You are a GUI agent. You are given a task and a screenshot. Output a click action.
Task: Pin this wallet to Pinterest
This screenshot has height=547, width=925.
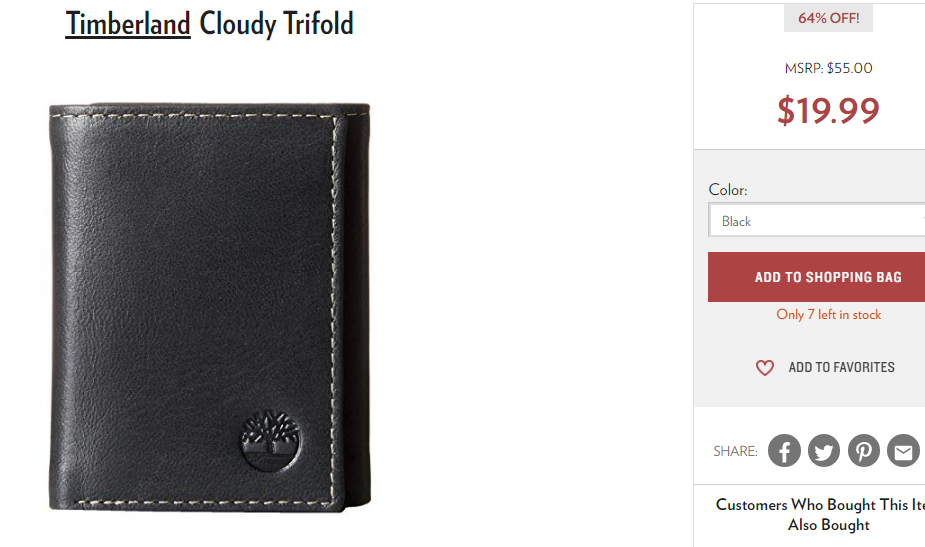[864, 451]
